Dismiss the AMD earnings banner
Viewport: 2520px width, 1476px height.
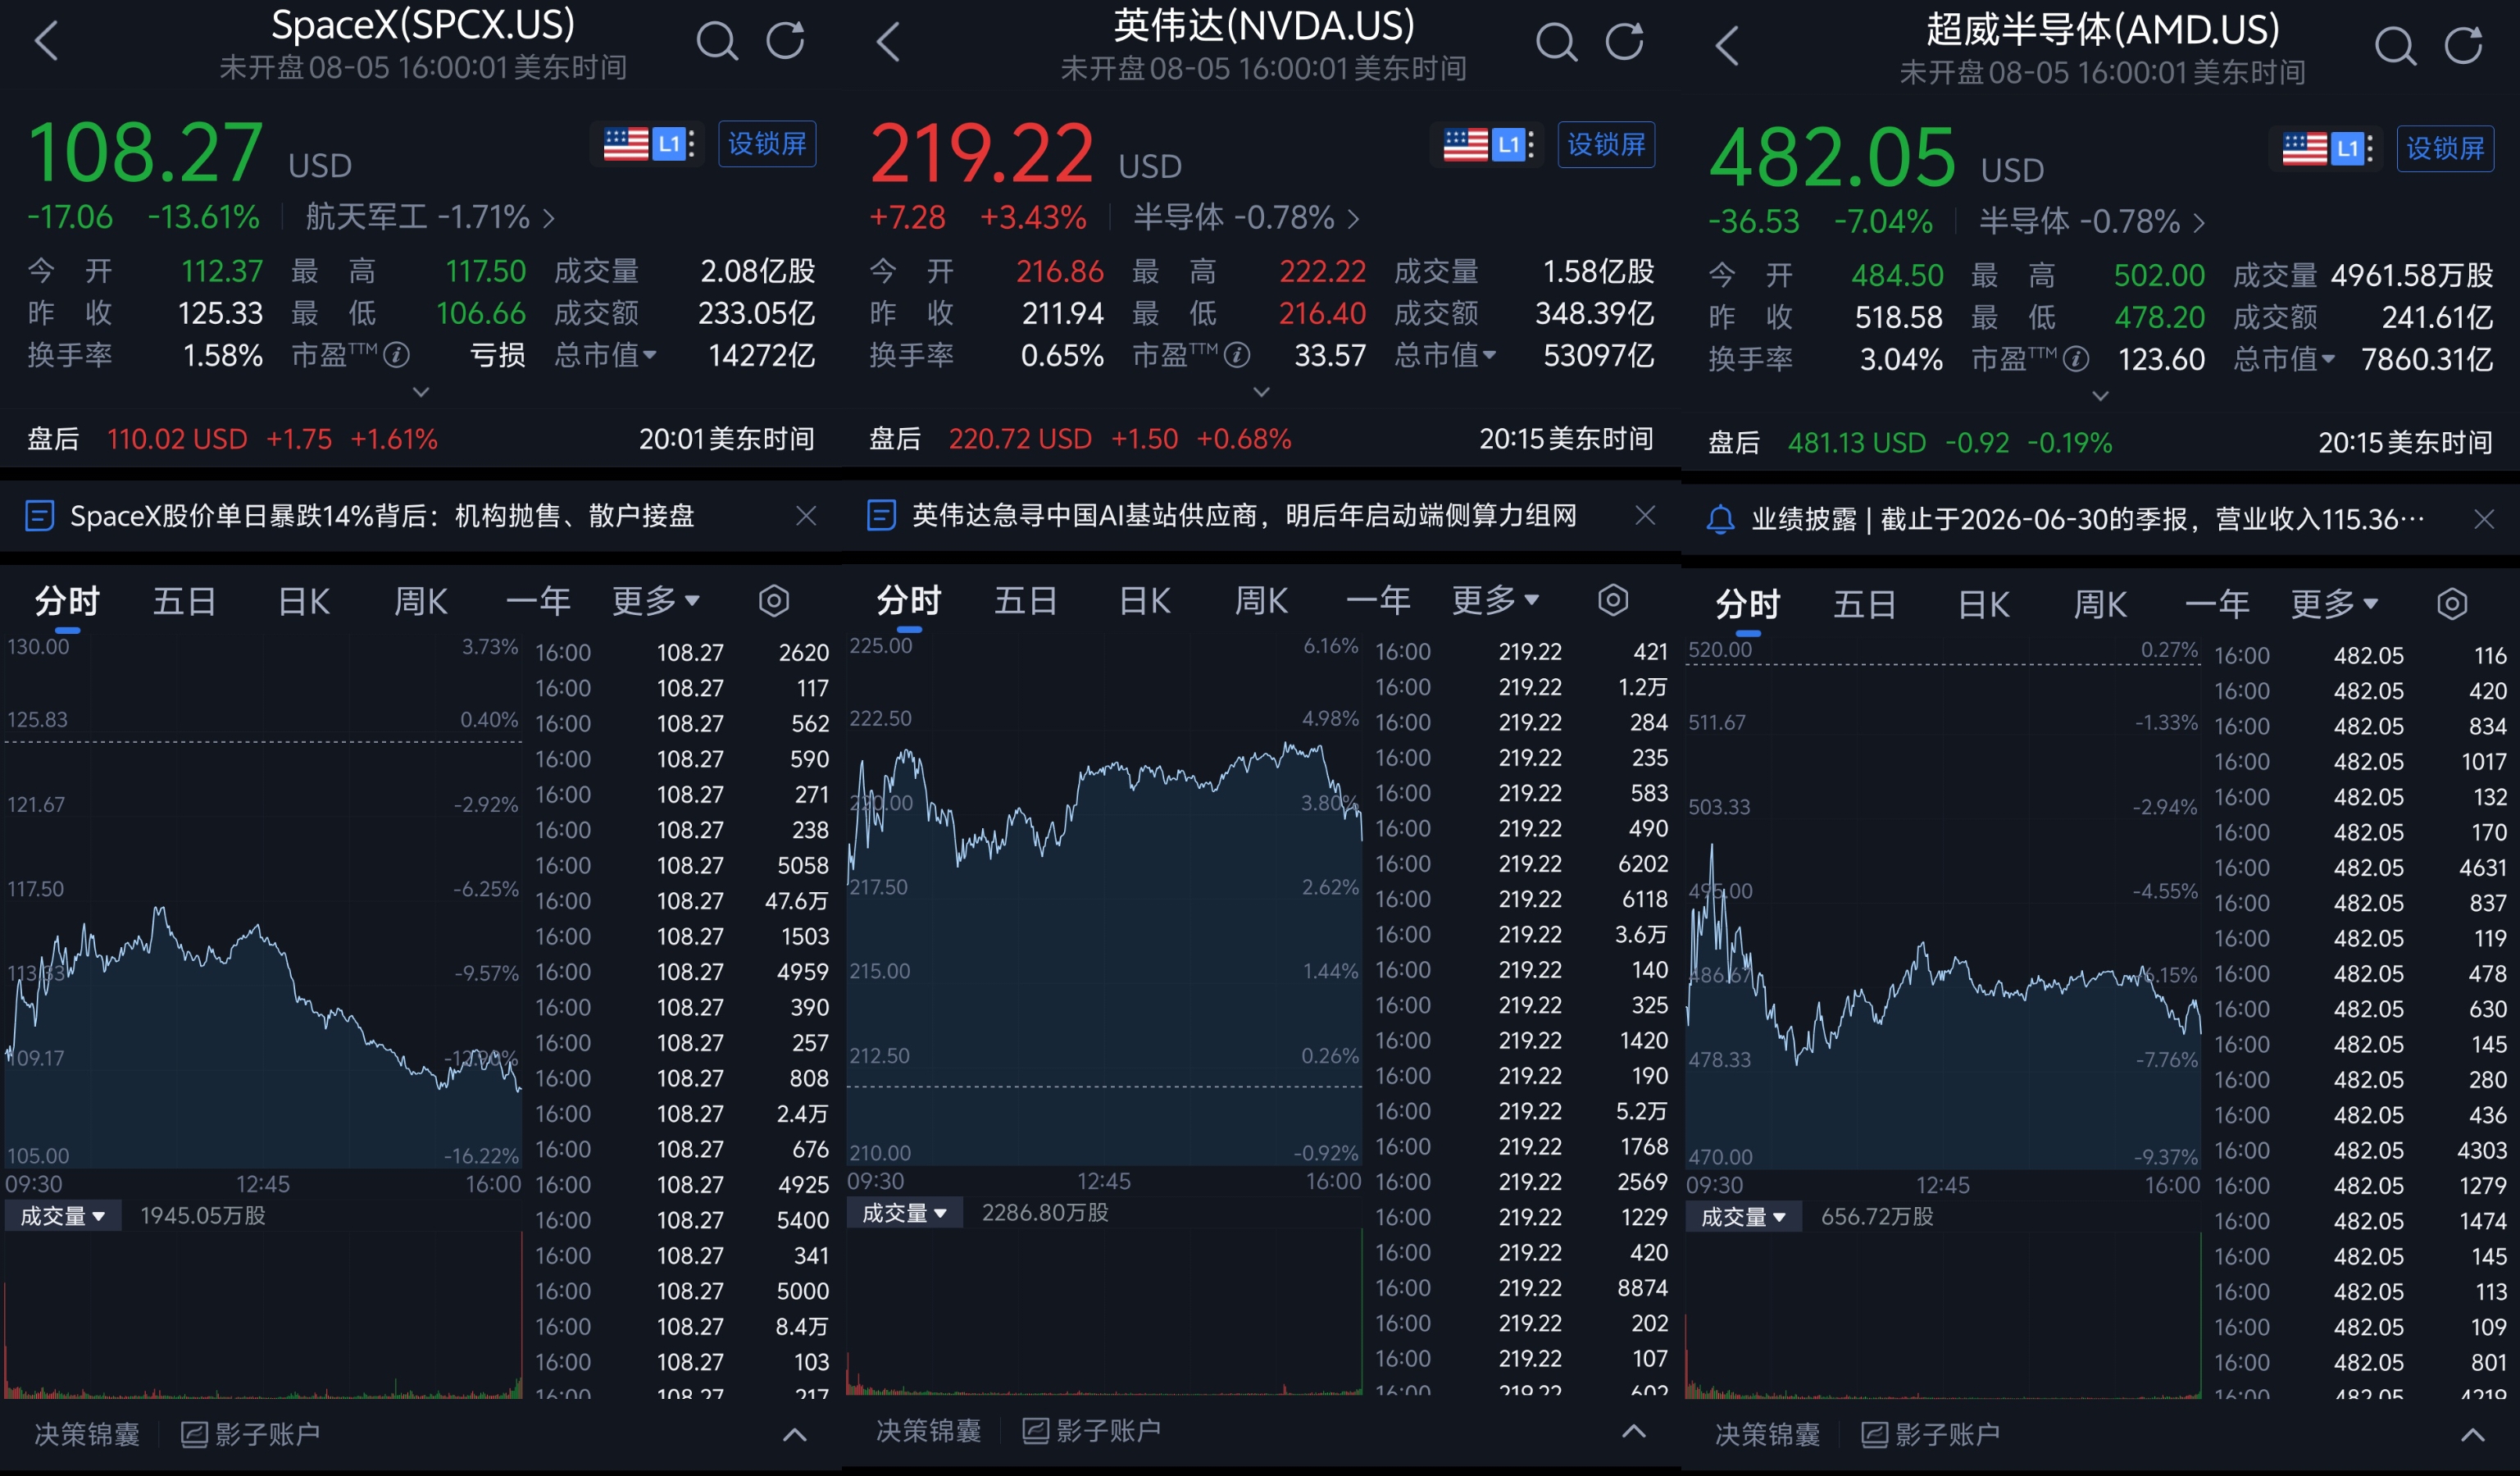click(x=2484, y=519)
